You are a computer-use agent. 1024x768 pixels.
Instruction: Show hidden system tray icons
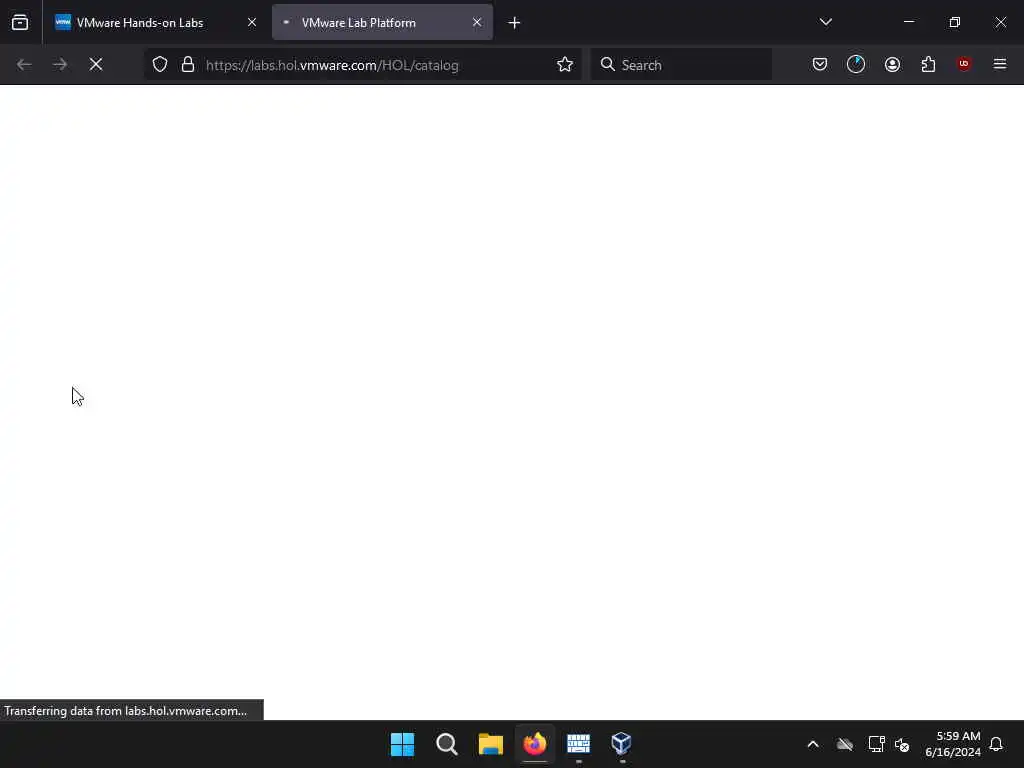[813, 744]
